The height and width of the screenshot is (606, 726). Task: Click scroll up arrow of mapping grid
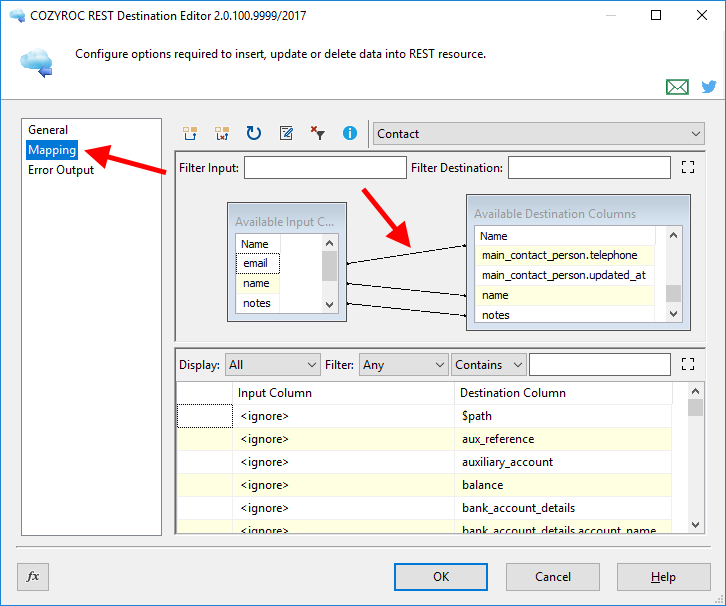695,391
